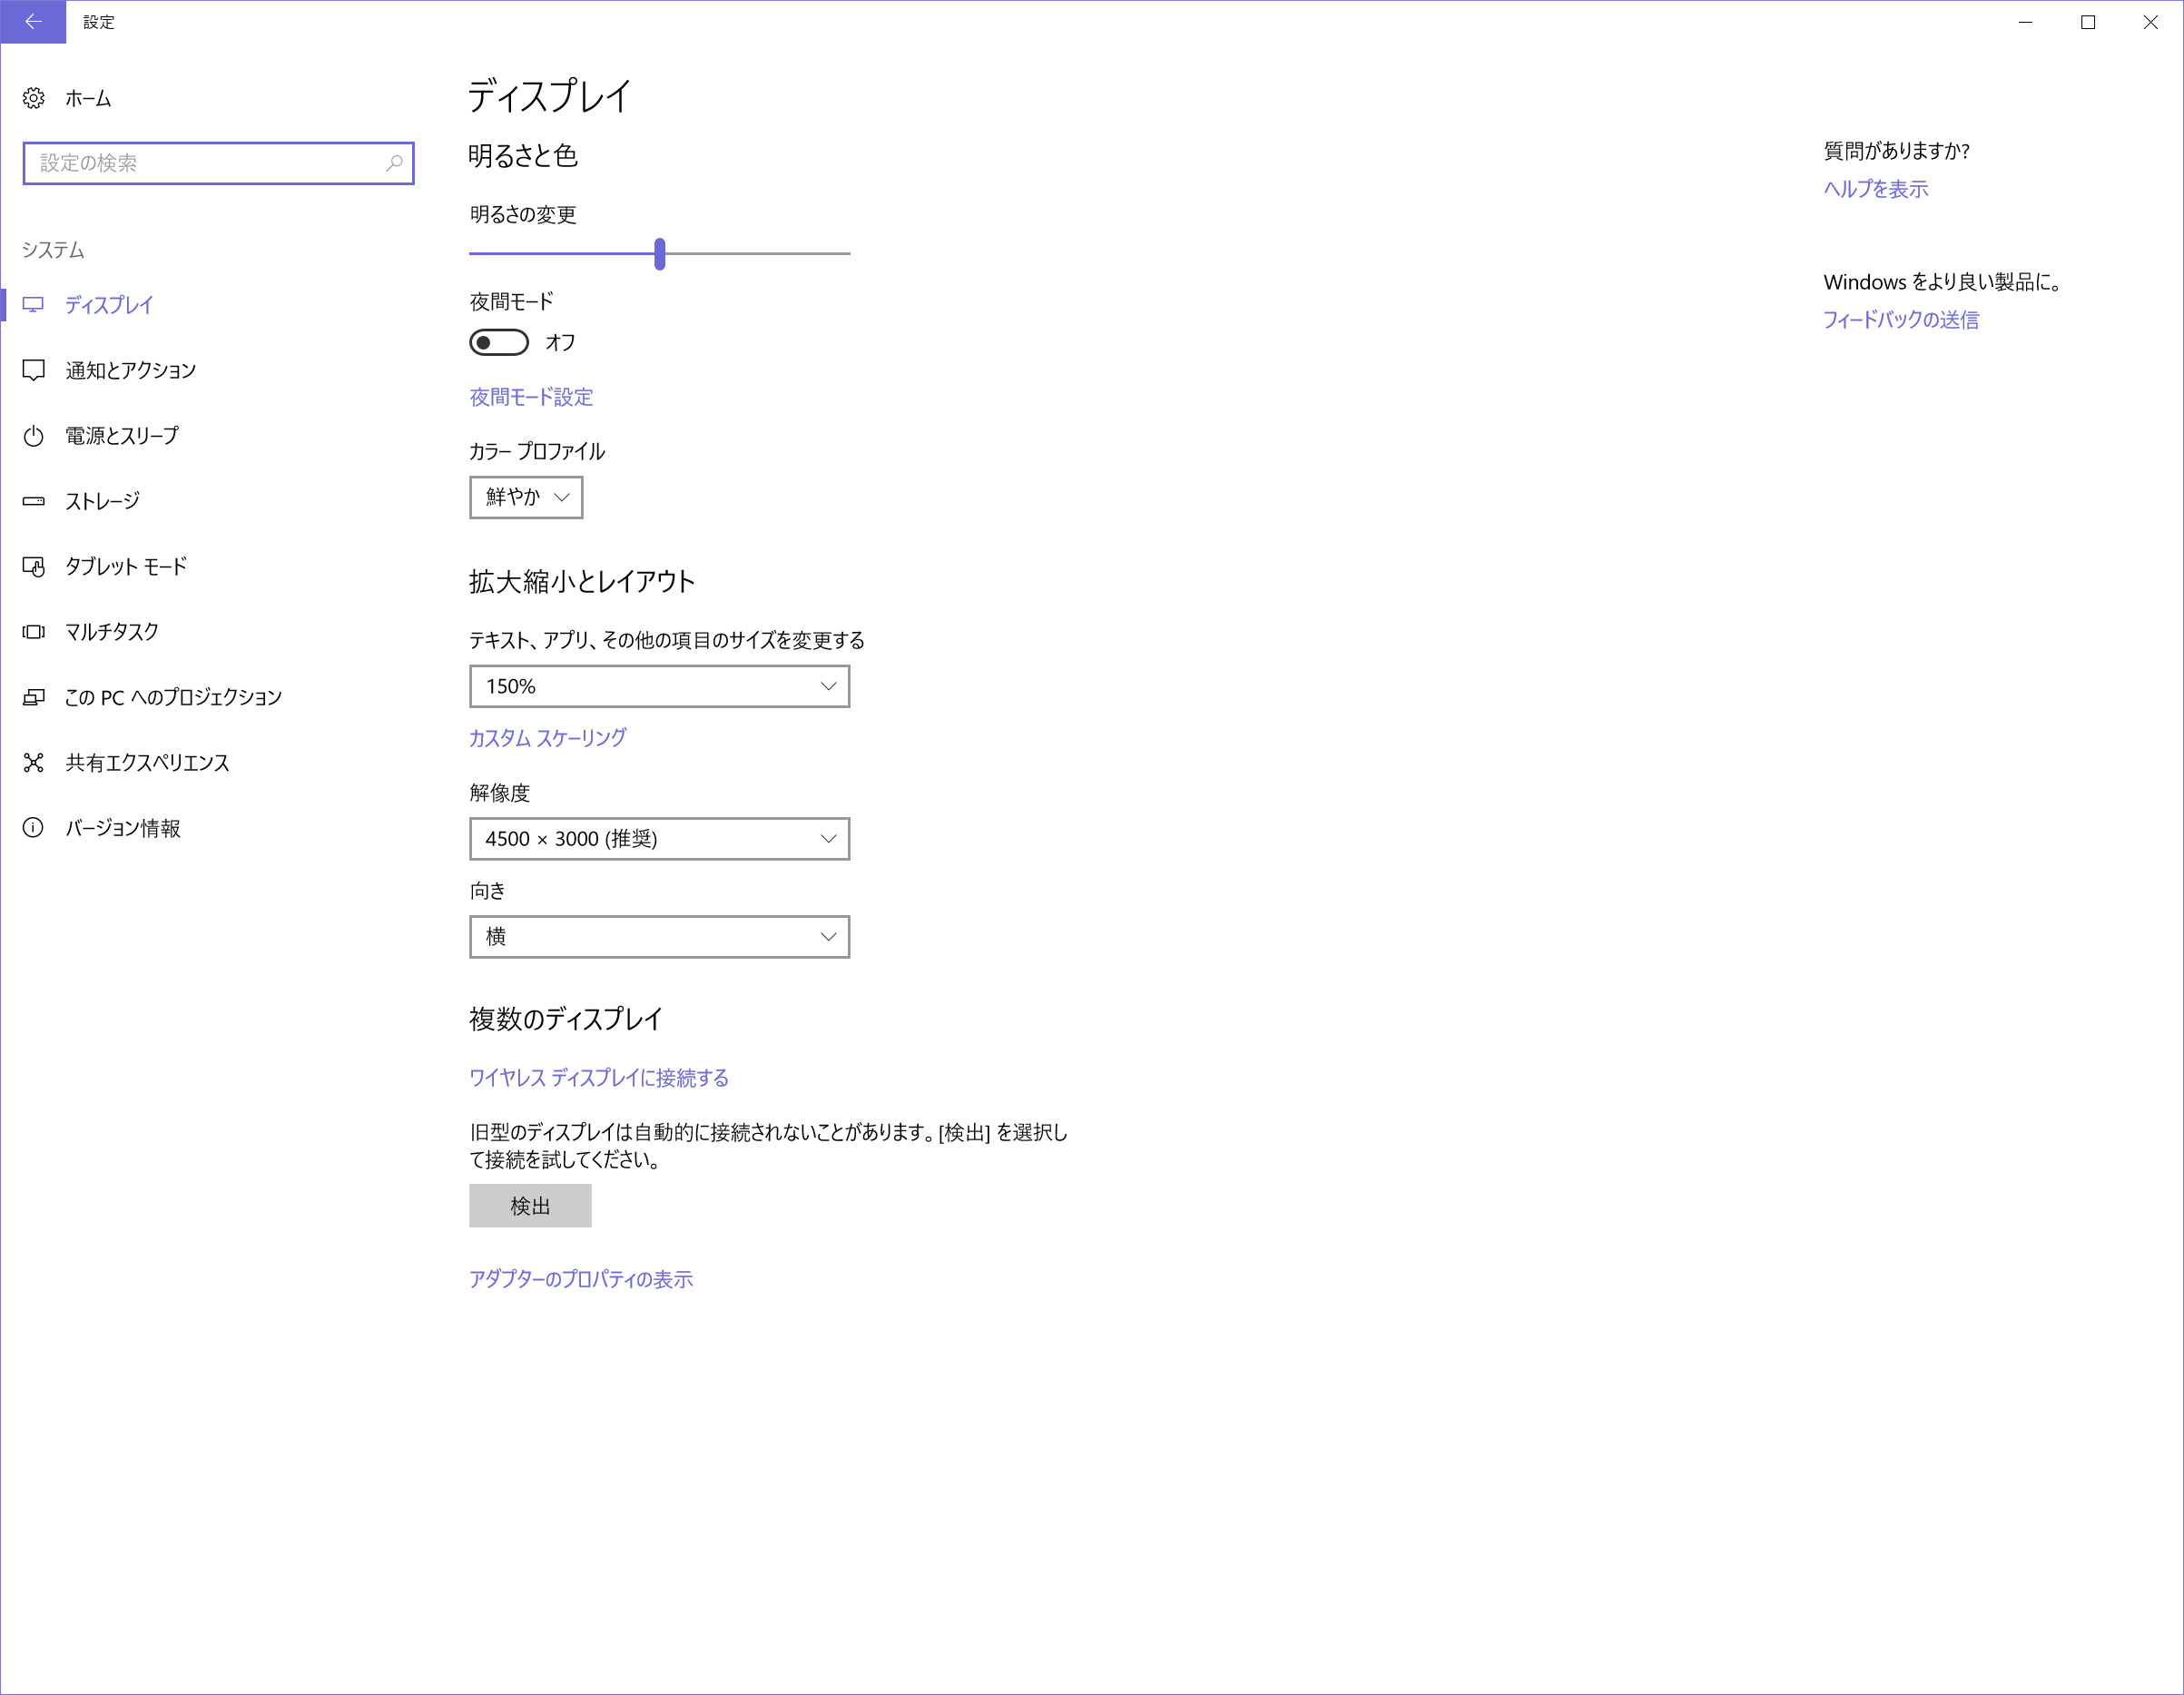
Task: Click the ヘルプを表示 link
Action: (x=1876, y=189)
